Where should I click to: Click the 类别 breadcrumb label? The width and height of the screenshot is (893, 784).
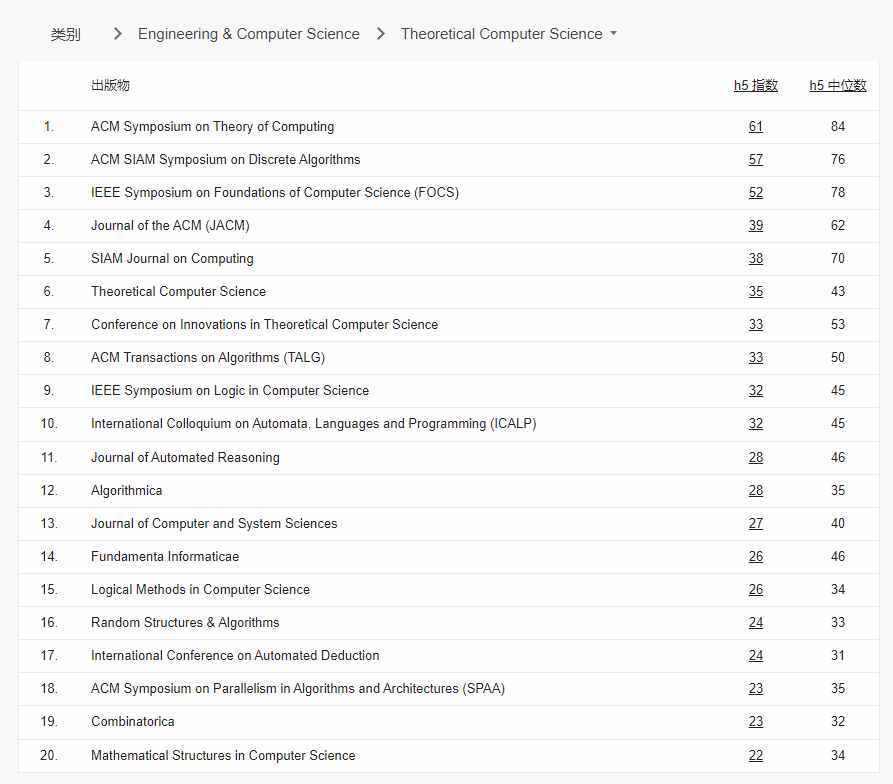coord(64,33)
